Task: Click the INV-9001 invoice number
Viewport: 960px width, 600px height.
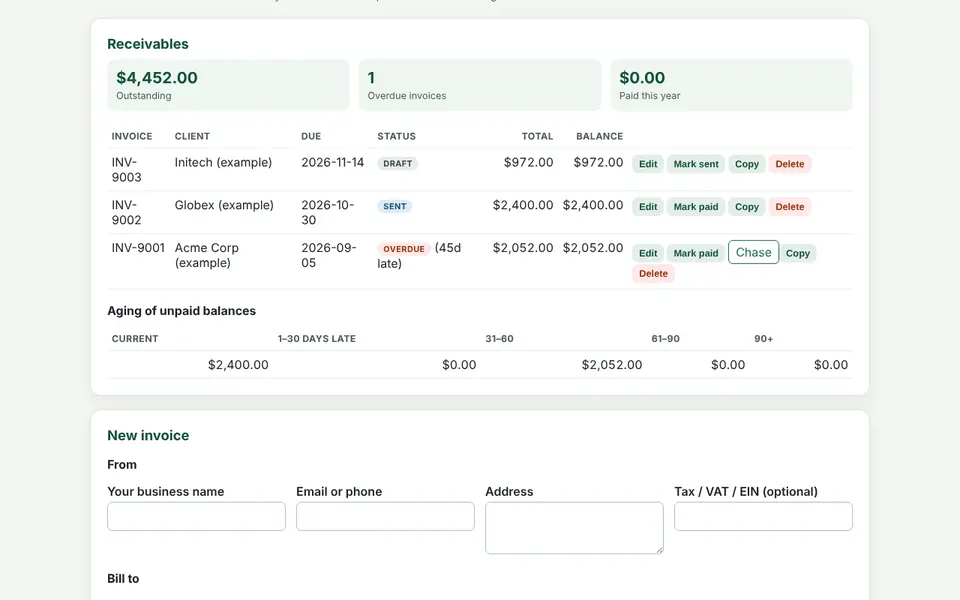Action: click(138, 248)
